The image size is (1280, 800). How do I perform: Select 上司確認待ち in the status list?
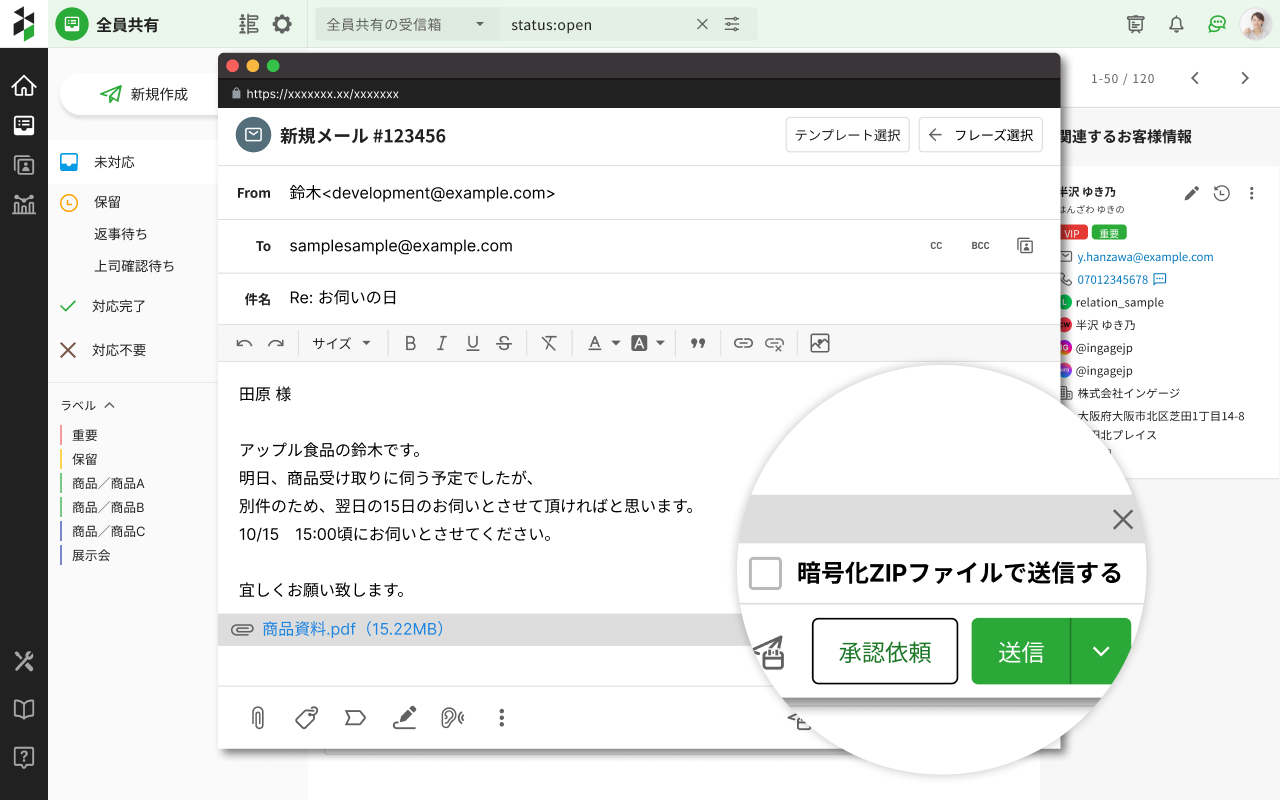(134, 266)
